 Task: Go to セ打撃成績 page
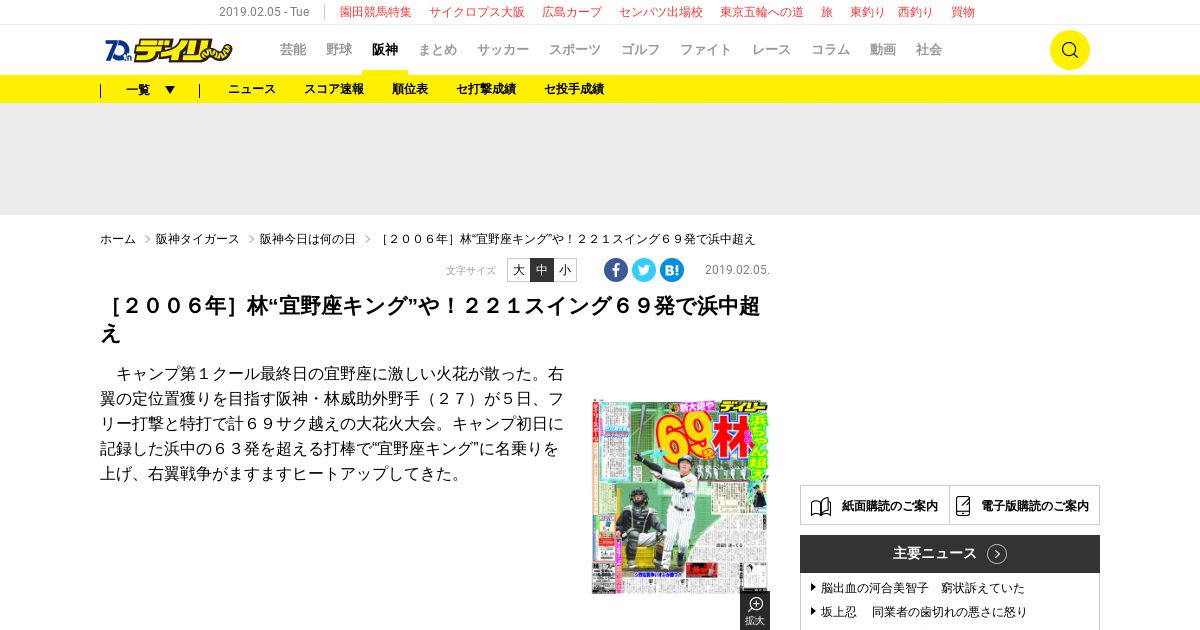click(x=486, y=89)
